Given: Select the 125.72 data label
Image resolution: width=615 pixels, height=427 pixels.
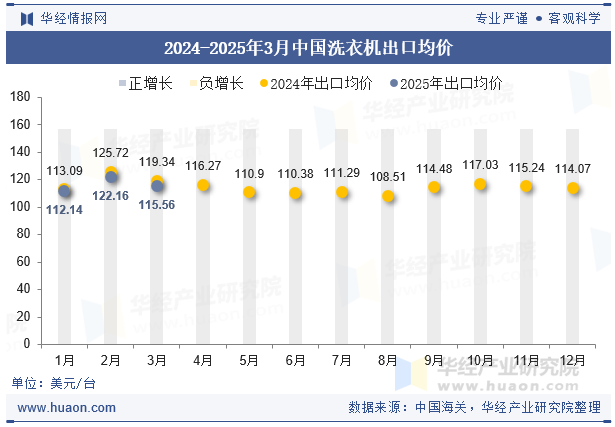Looking at the screenshot, I should click(x=111, y=153).
